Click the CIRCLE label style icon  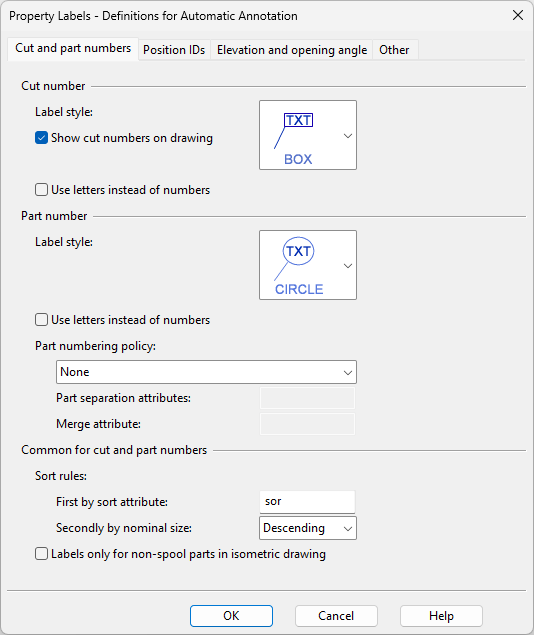pos(299,266)
